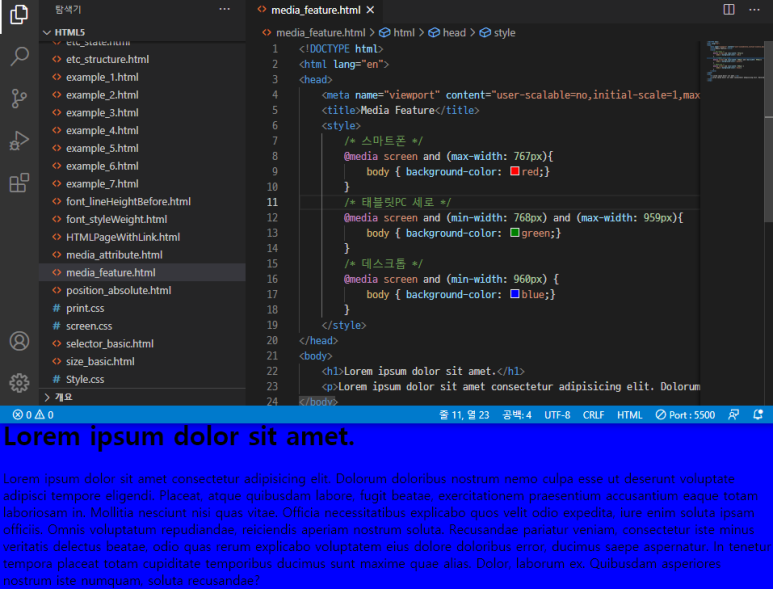Open media_attribute.html file

(x=142, y=255)
